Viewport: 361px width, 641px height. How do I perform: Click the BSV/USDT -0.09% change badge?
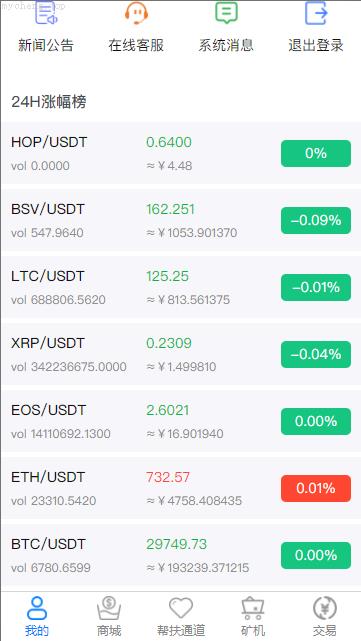(x=316, y=220)
